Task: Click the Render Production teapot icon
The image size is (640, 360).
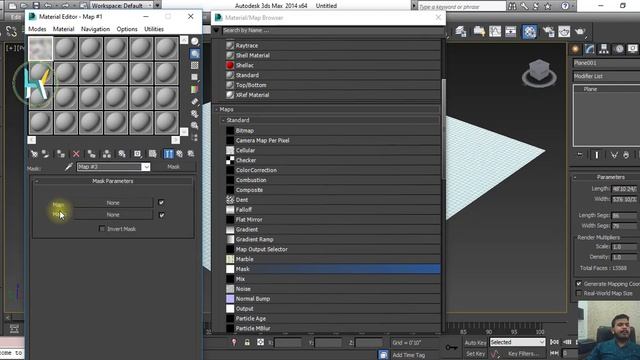Action: tap(580, 31)
